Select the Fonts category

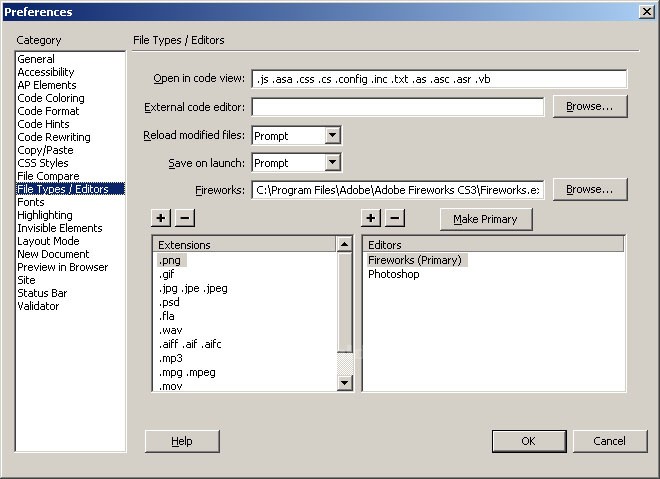pos(31,202)
